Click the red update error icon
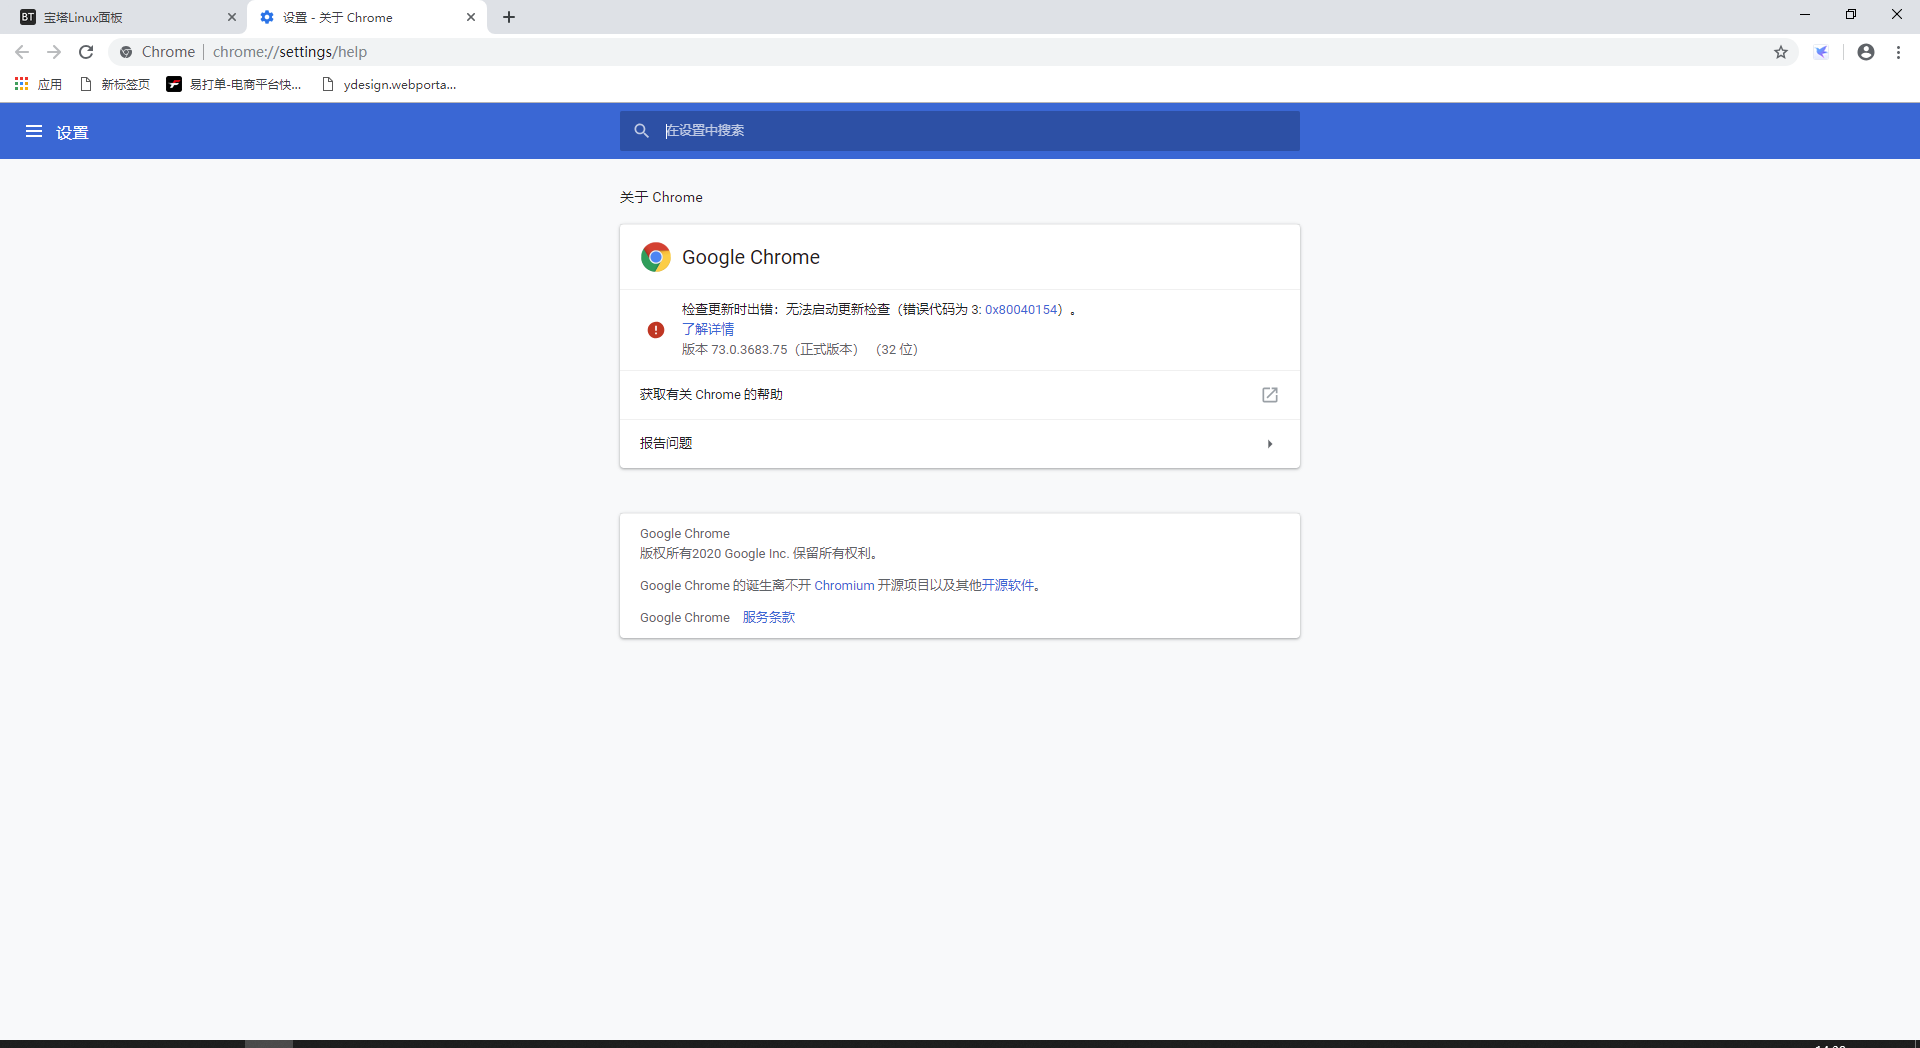Image resolution: width=1920 pixels, height=1048 pixels. point(656,330)
